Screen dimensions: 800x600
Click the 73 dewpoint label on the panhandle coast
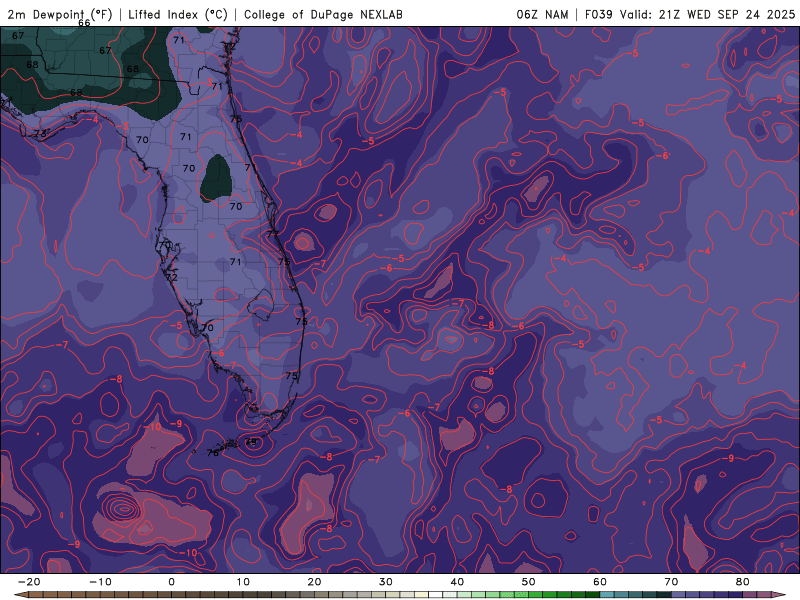click(40, 134)
